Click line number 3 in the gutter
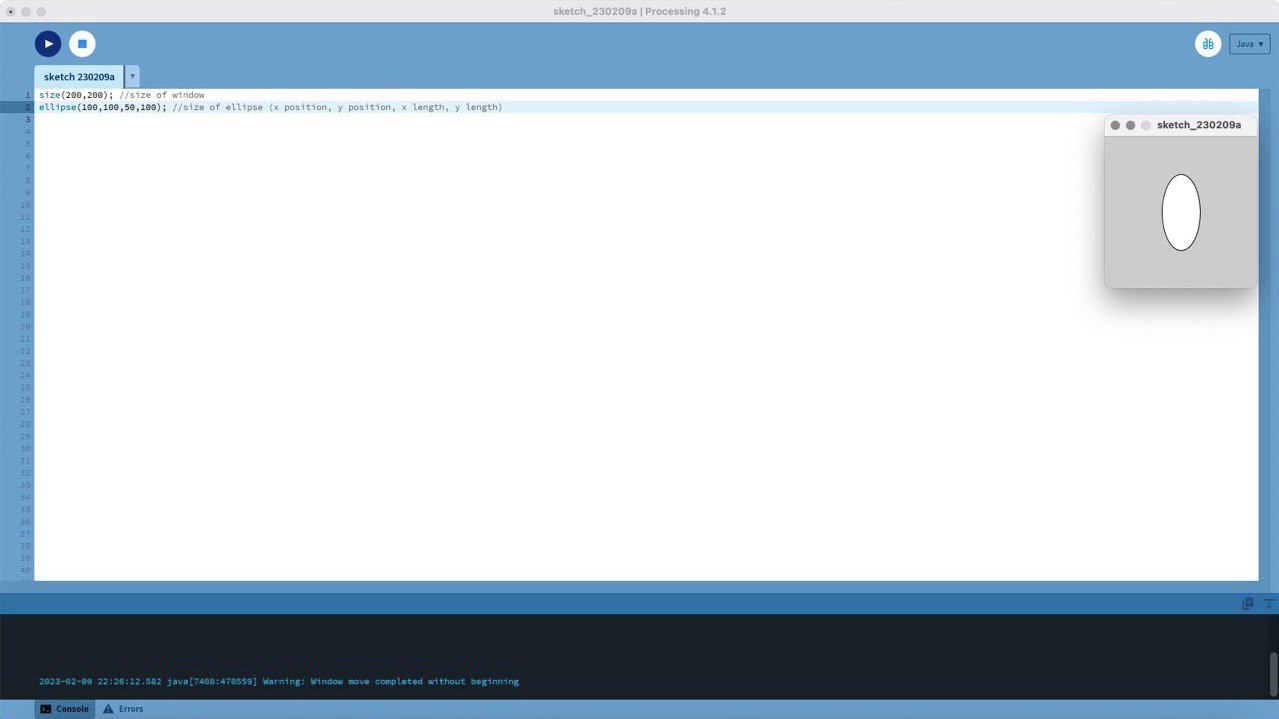Viewport: 1279px width, 719px height. click(28, 119)
